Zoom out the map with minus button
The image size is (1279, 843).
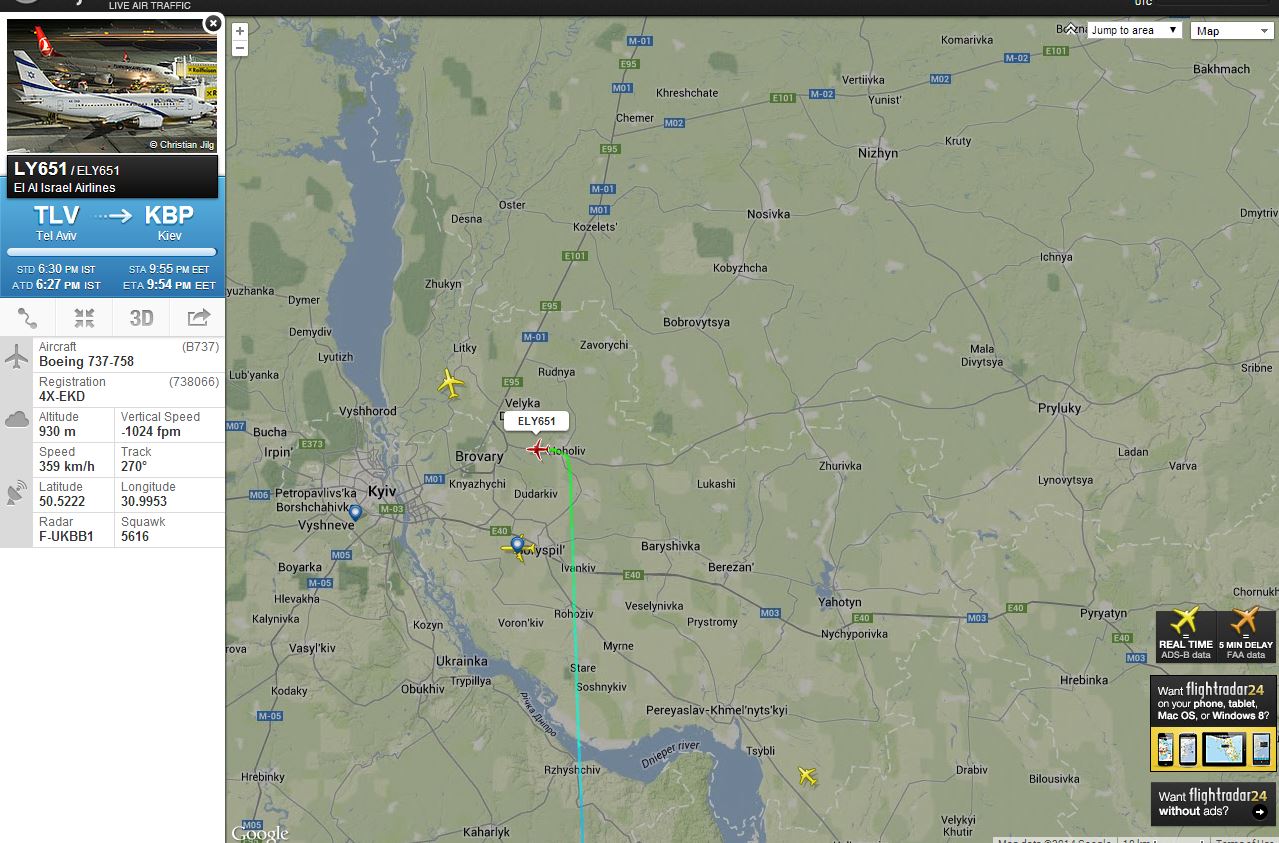pos(240,48)
